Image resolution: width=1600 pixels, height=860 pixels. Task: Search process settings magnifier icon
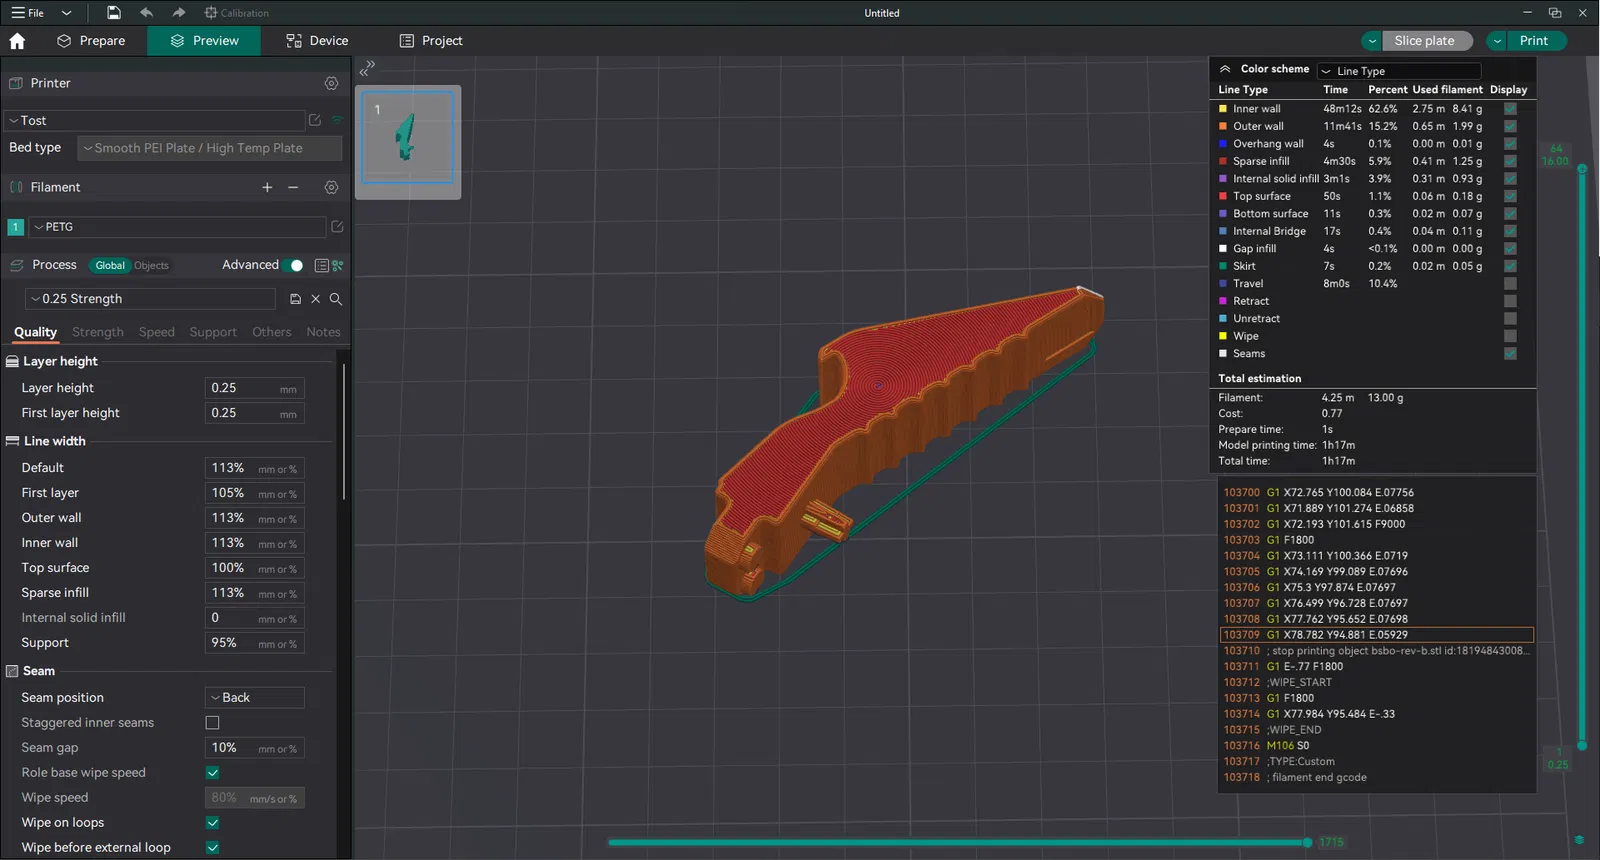pyautogui.click(x=336, y=299)
